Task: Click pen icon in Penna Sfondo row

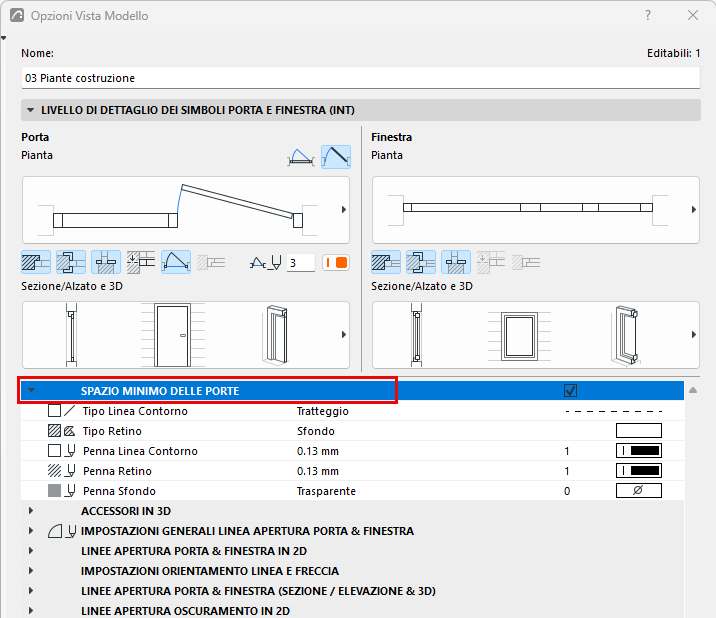Action: tap(70, 491)
